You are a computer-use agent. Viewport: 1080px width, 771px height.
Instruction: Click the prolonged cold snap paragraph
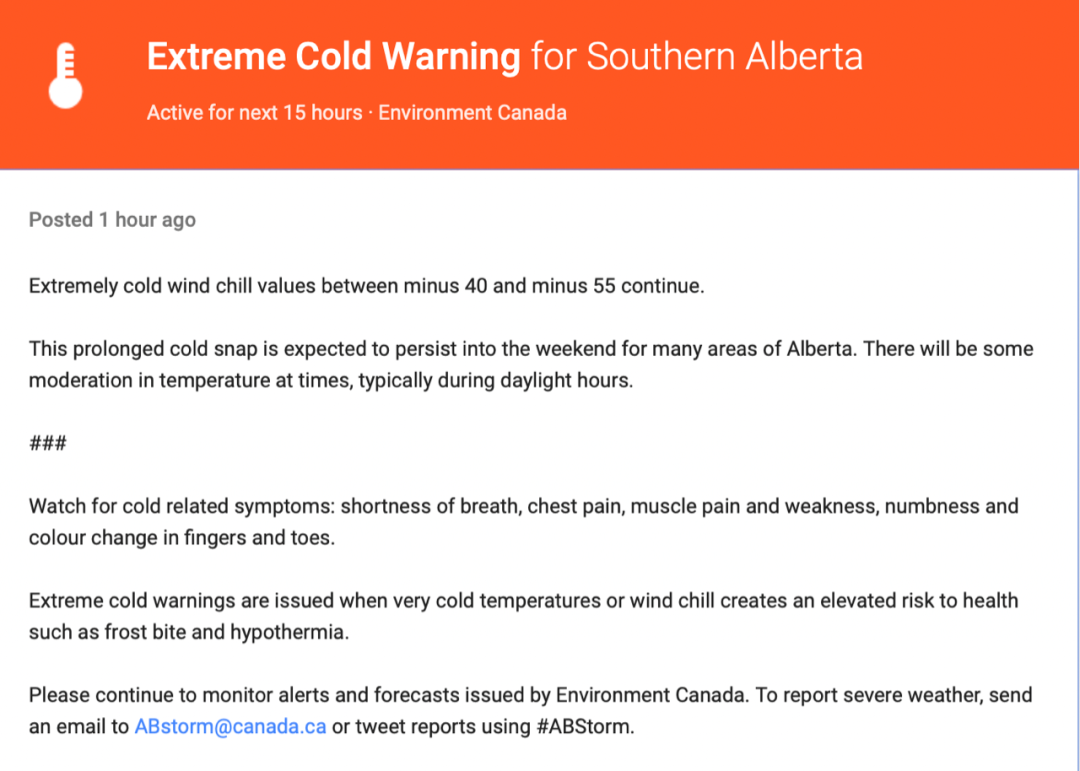tap(531, 364)
